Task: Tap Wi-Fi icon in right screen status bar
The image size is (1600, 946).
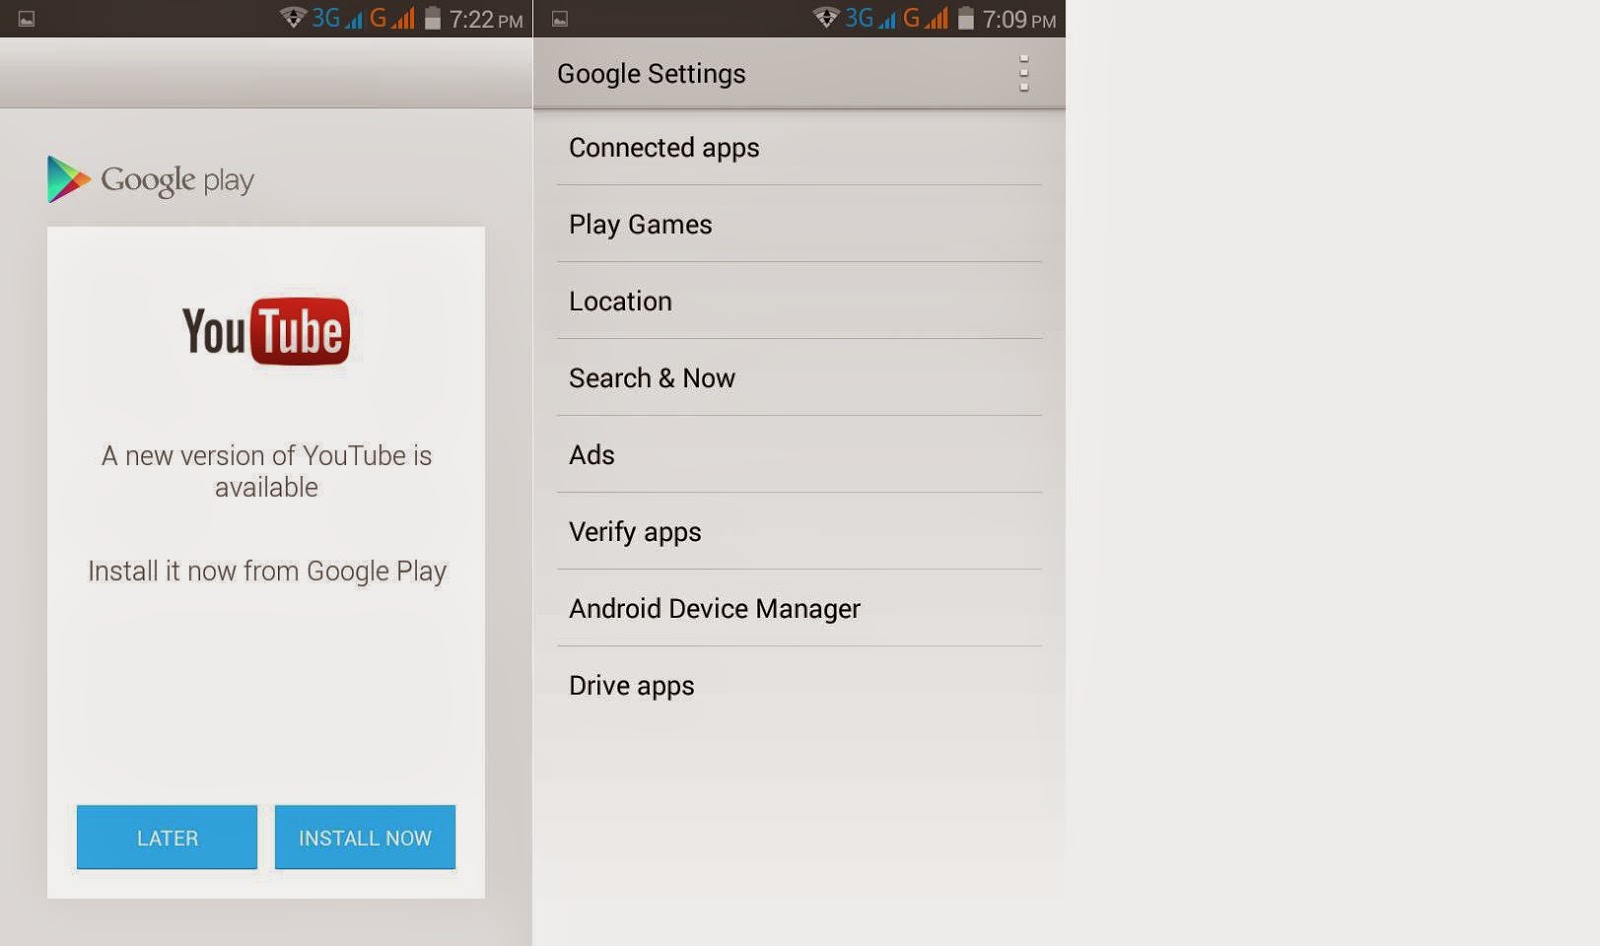Action: click(826, 18)
